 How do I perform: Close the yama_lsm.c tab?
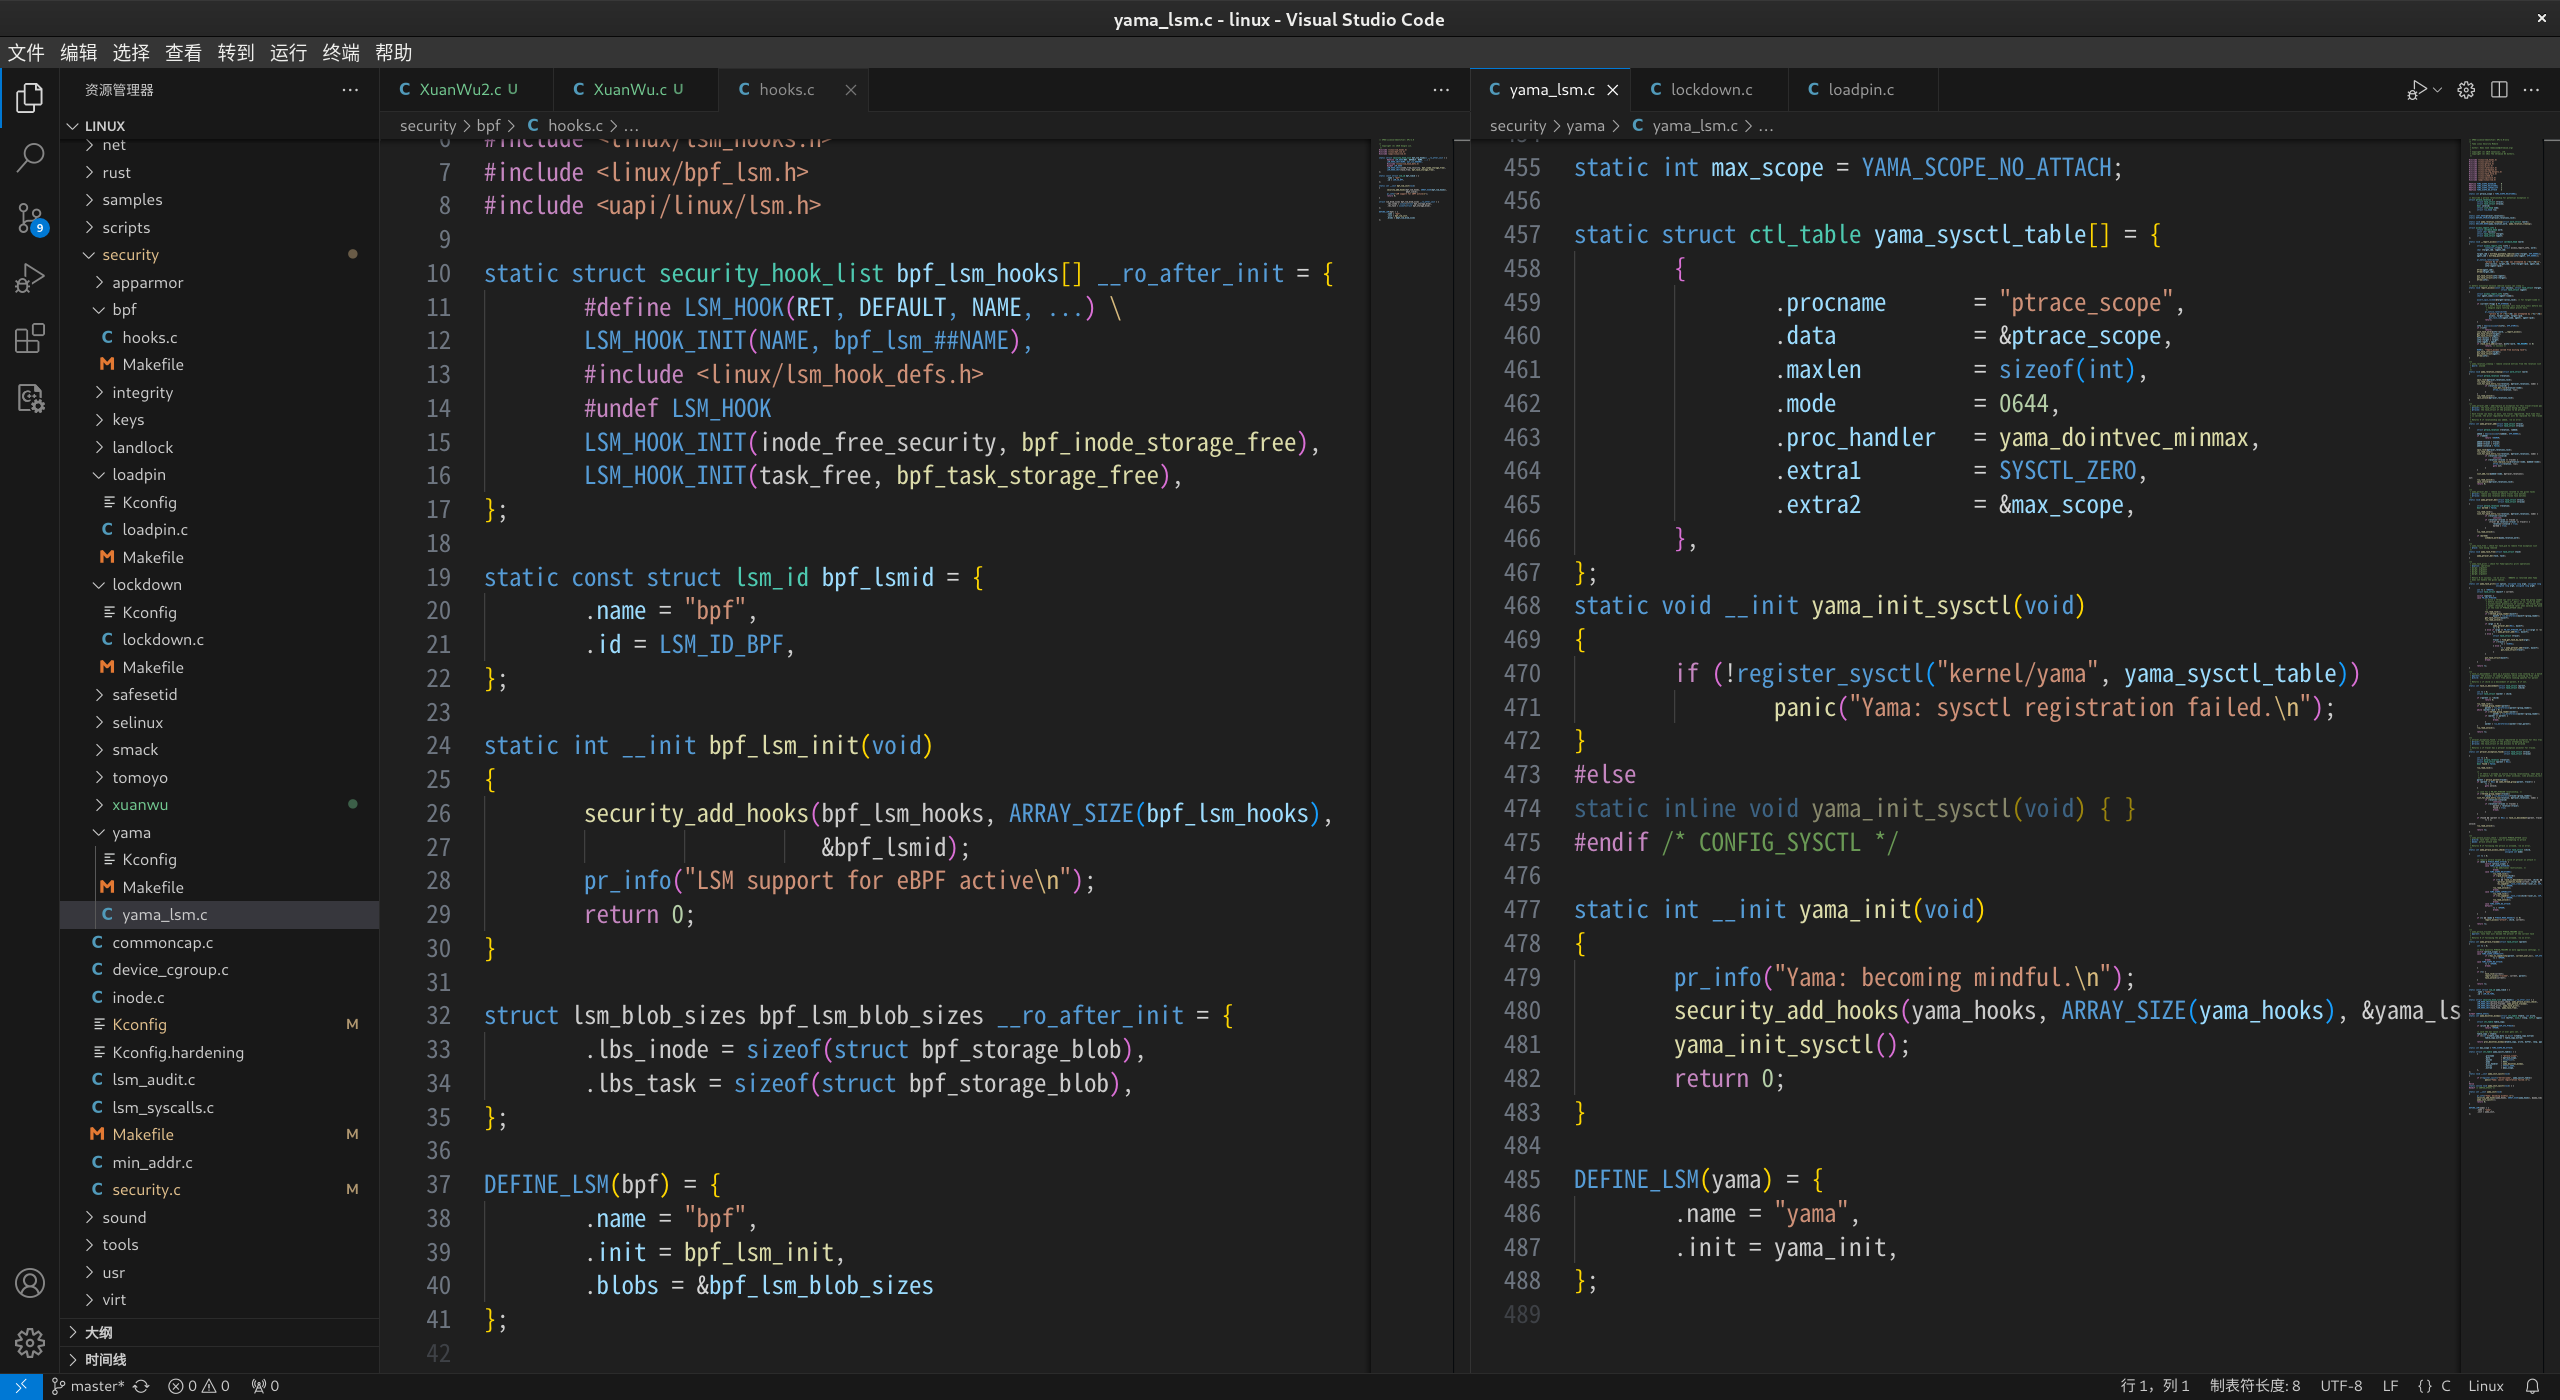pyautogui.click(x=1613, y=90)
